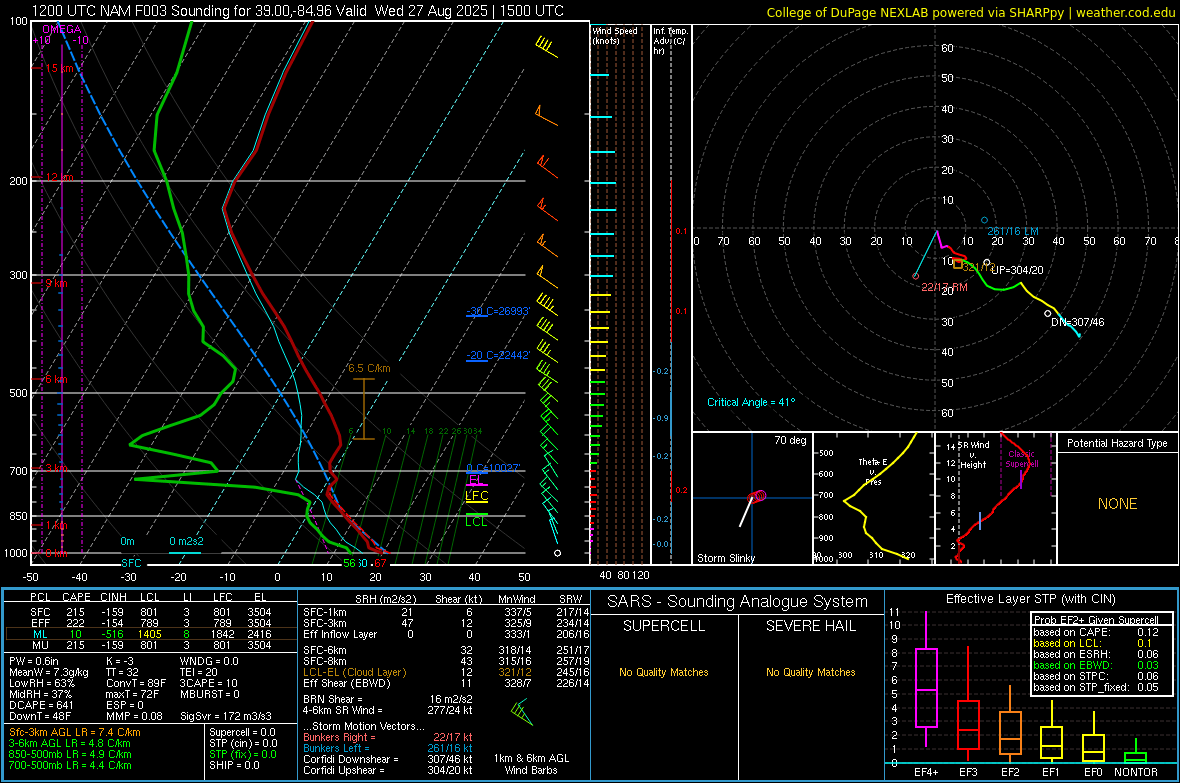
Task: Click the UP=304/20 Corfidi upshear label
Action: pyautogui.click(x=1017, y=270)
